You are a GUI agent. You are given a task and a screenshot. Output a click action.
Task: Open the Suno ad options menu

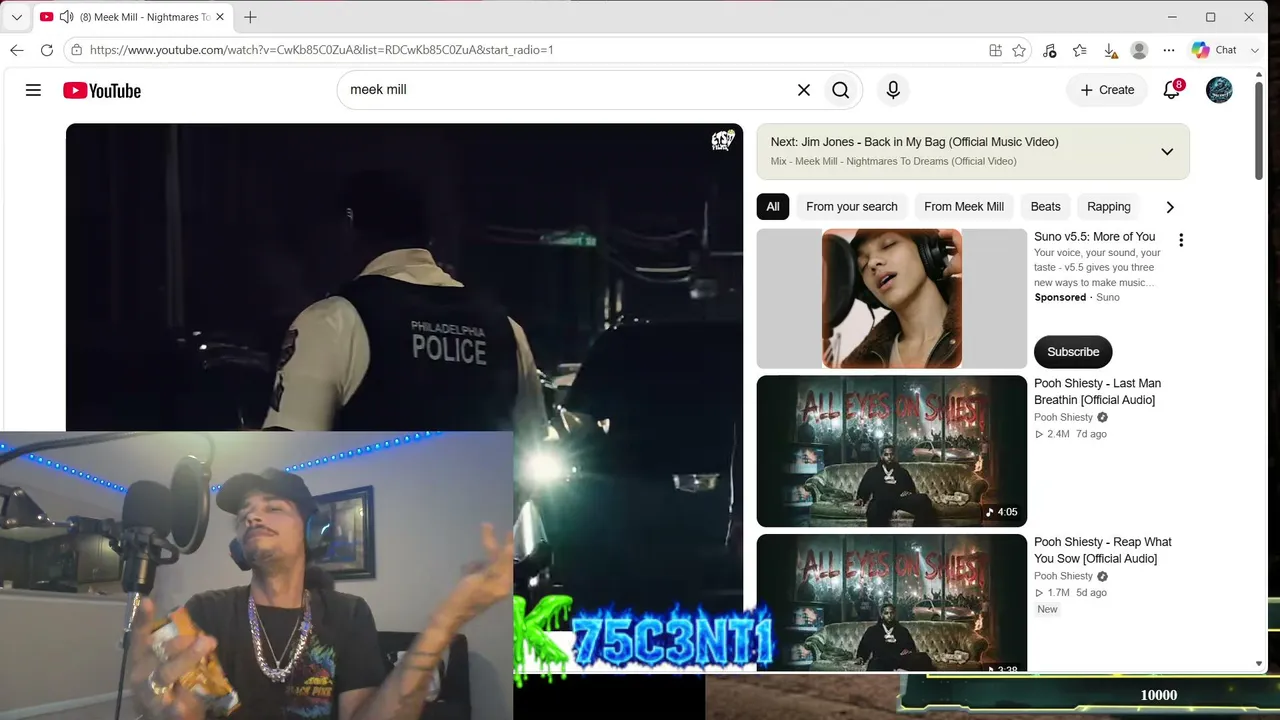pyautogui.click(x=1181, y=240)
